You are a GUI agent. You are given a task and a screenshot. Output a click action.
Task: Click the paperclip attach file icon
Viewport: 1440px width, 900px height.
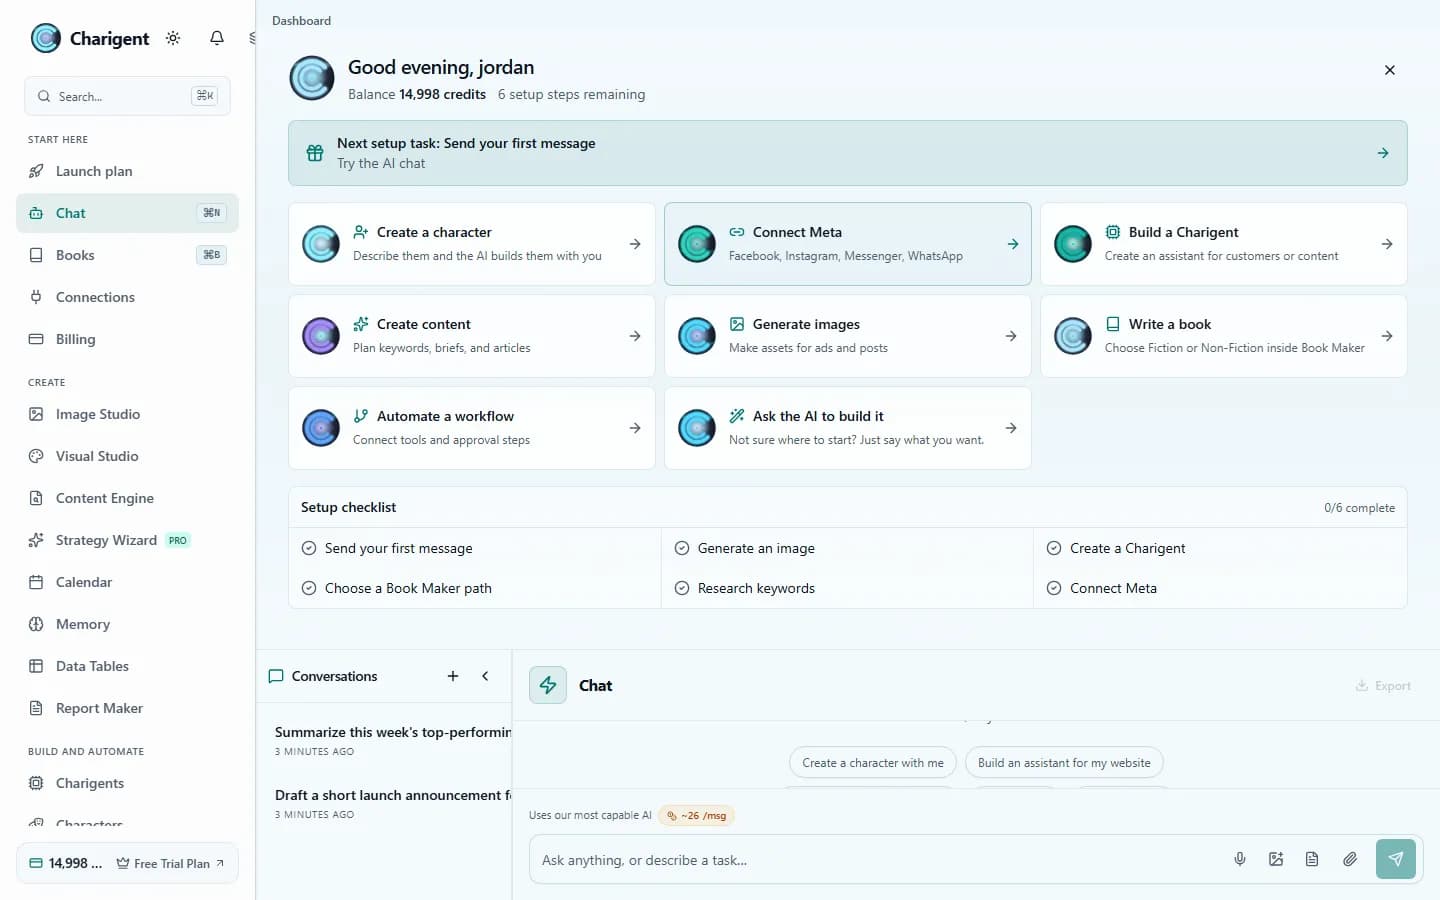[x=1350, y=859]
